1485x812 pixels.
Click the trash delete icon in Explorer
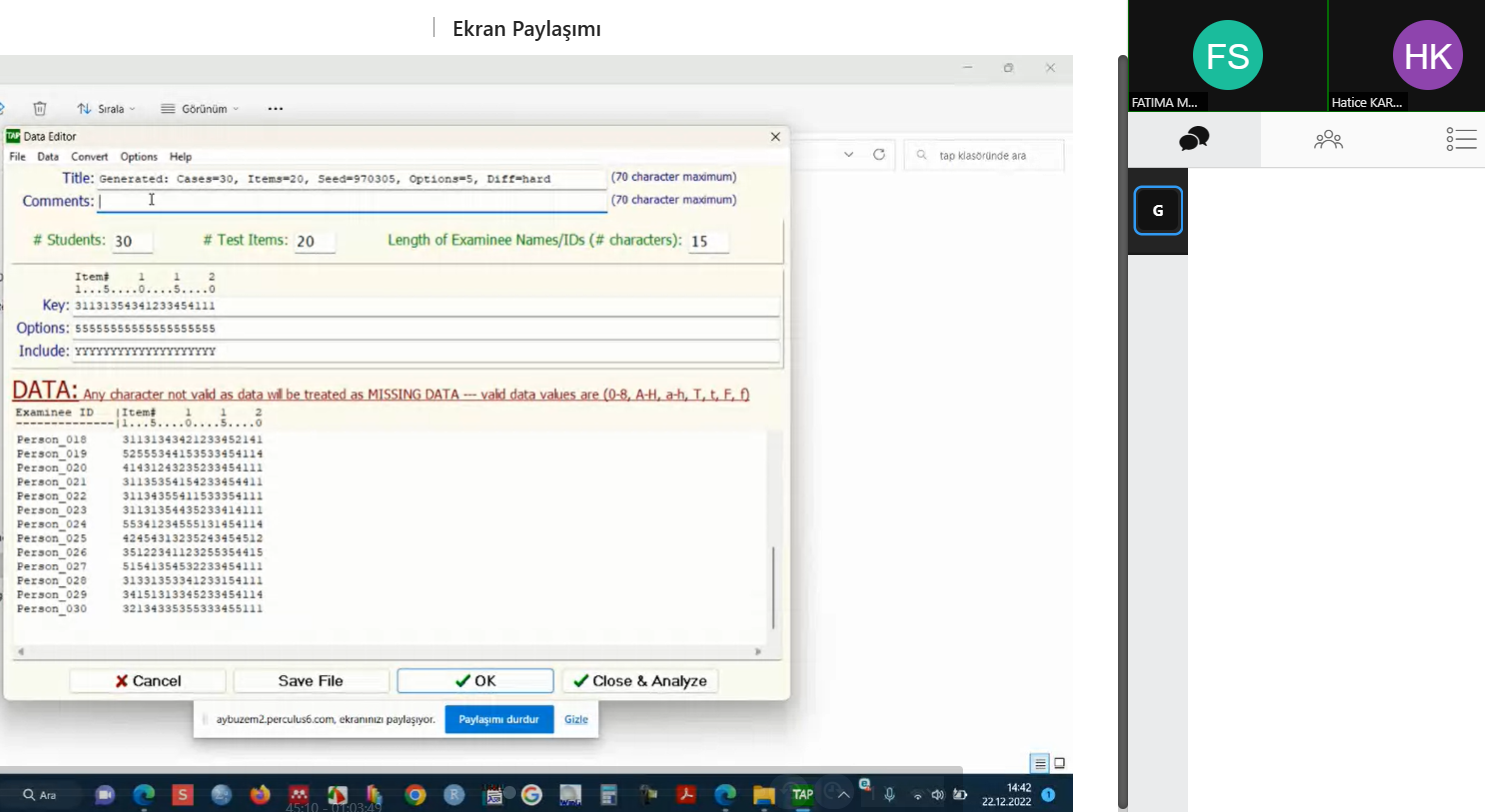[x=40, y=108]
